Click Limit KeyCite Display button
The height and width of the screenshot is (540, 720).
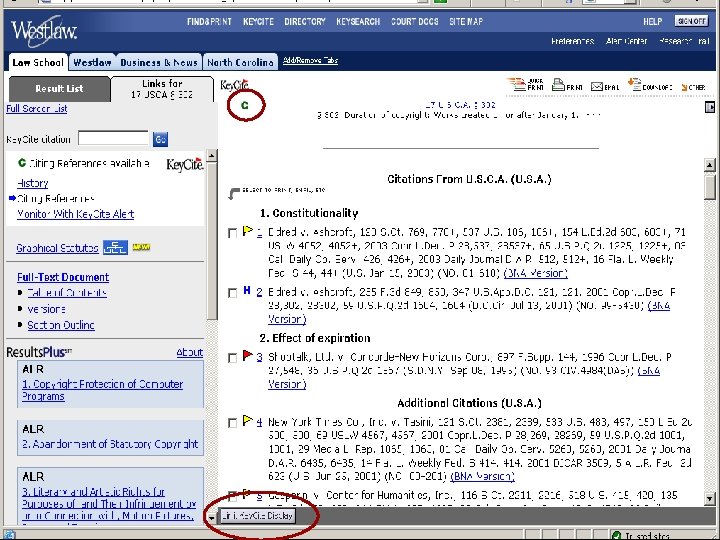pyautogui.click(x=257, y=516)
